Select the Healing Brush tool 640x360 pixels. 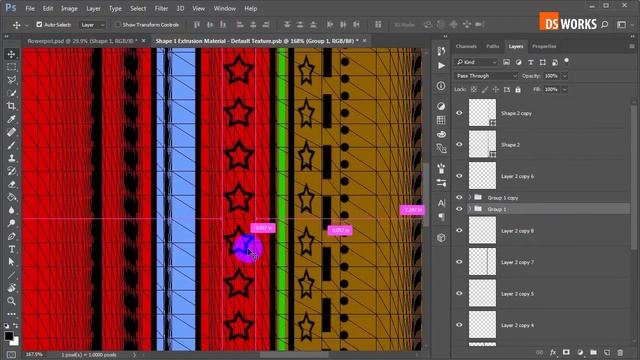coord(11,132)
